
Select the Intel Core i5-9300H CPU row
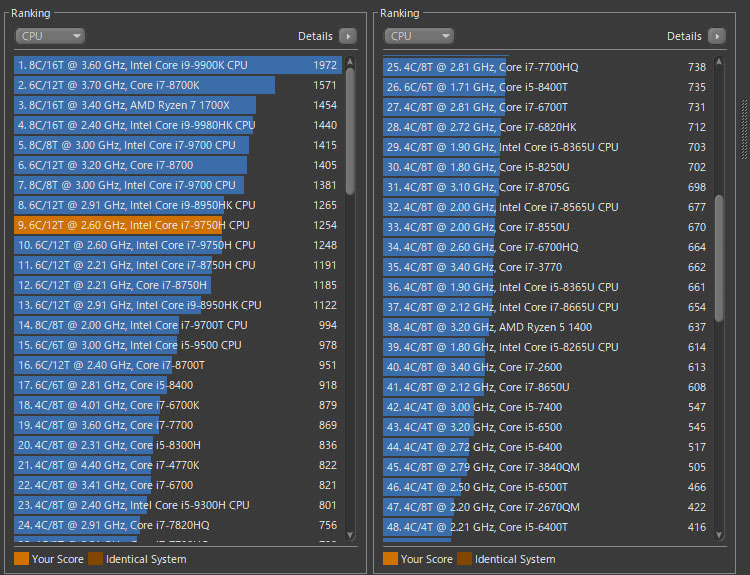(x=178, y=506)
